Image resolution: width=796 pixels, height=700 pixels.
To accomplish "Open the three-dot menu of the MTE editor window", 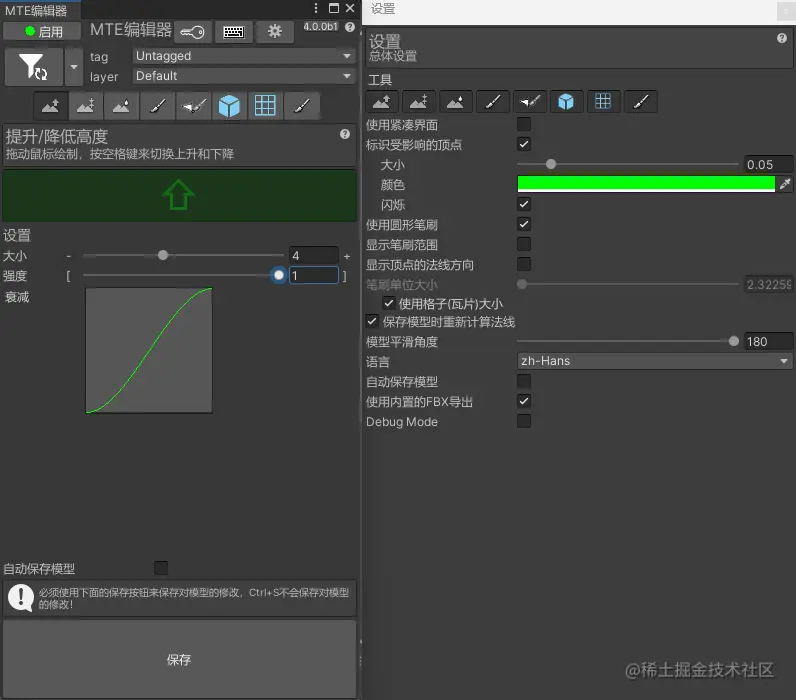I will (316, 8).
